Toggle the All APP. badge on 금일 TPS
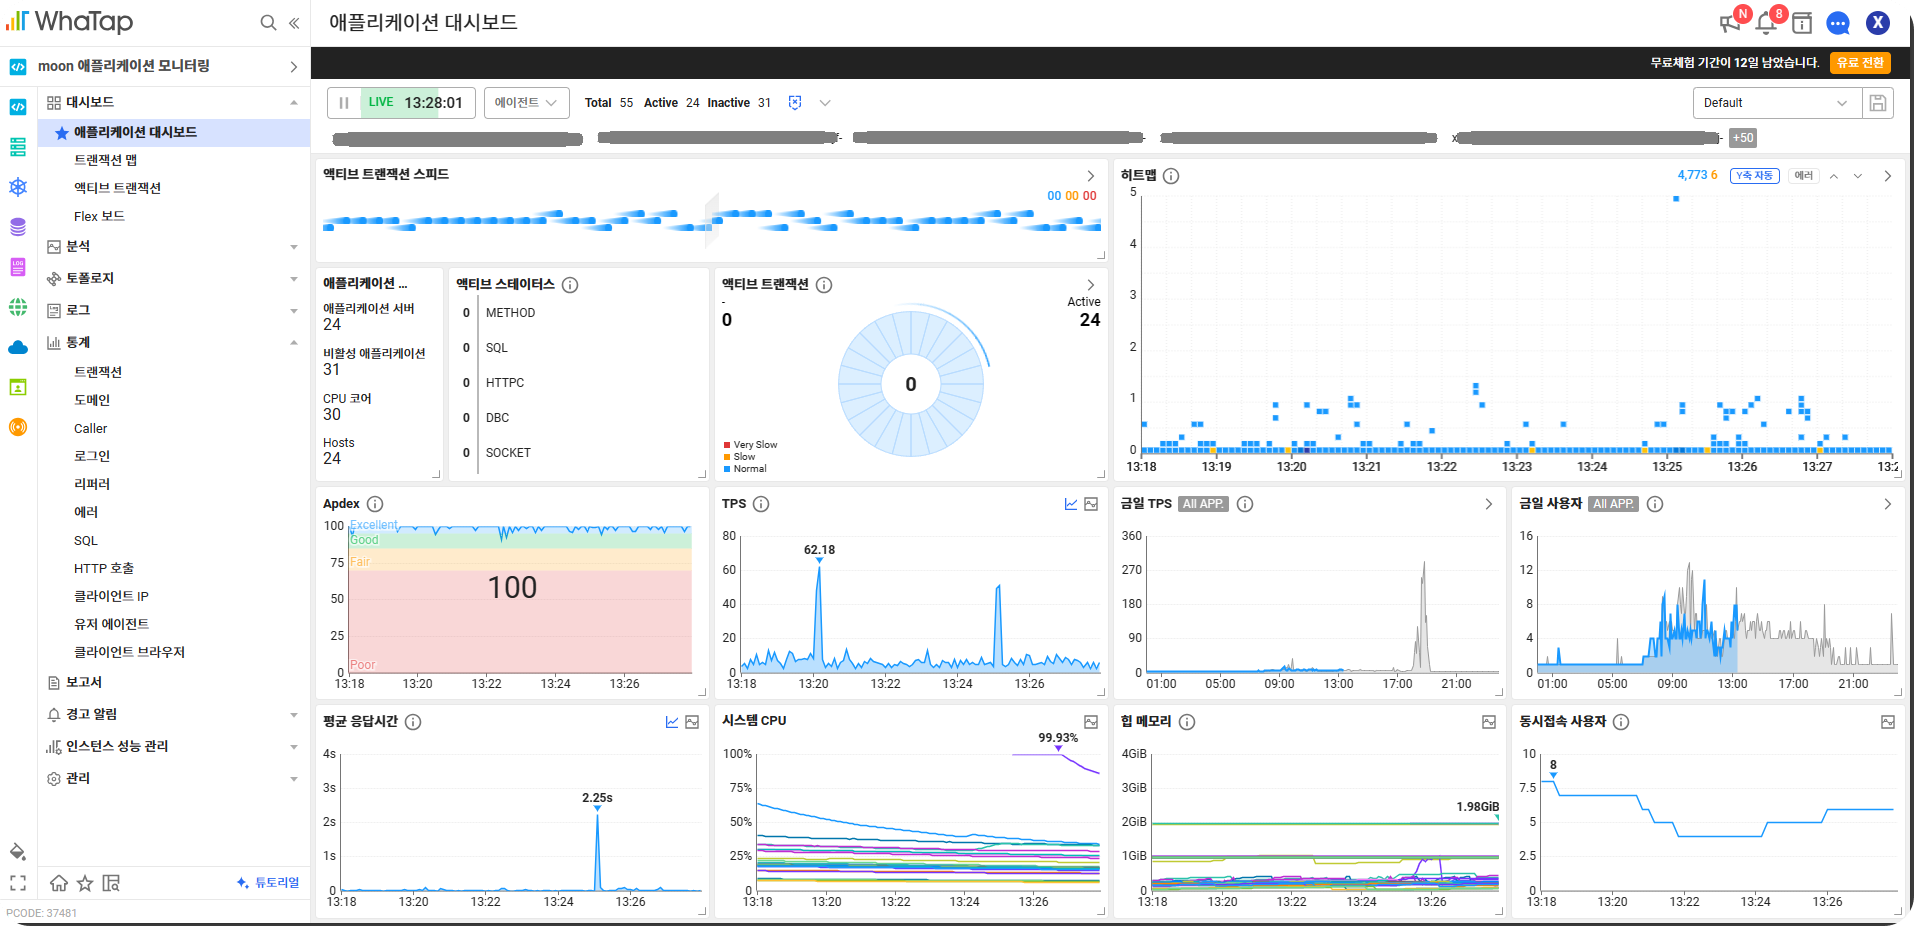The width and height of the screenshot is (1914, 926). point(1203,504)
